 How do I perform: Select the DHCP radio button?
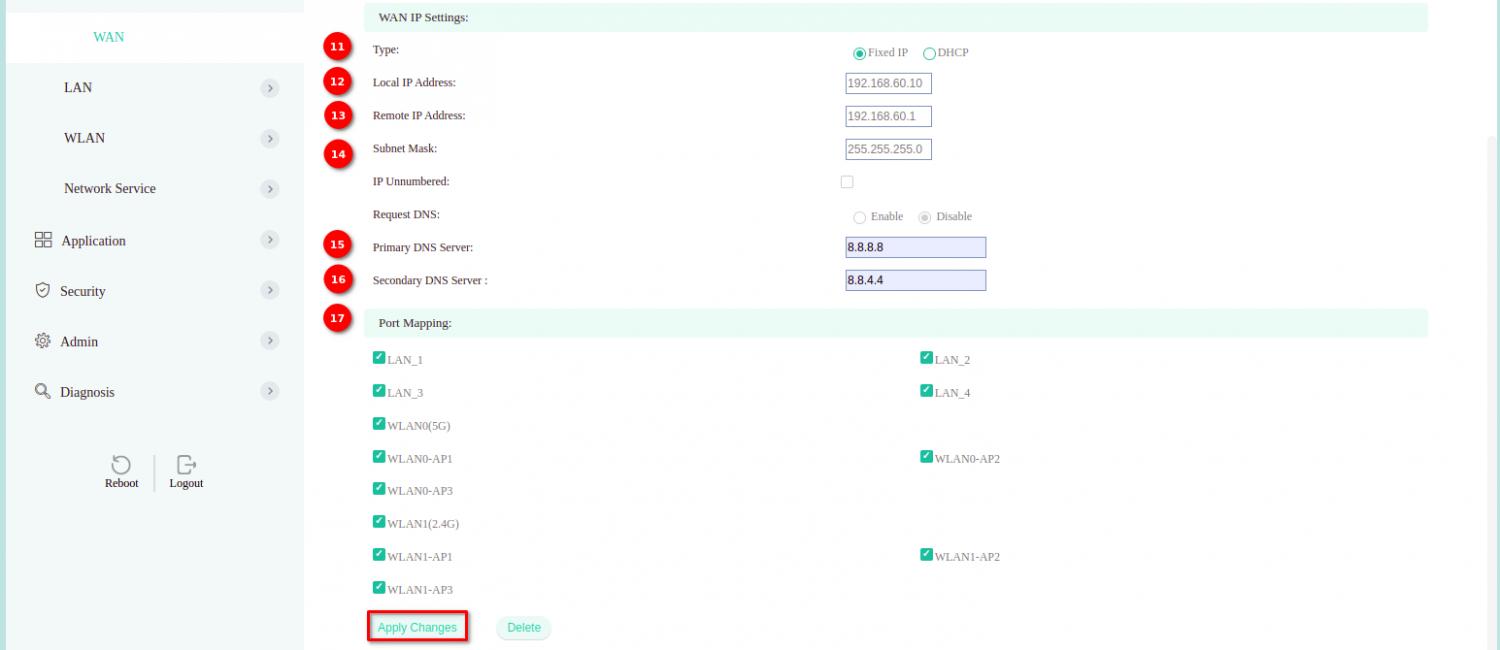pos(929,53)
